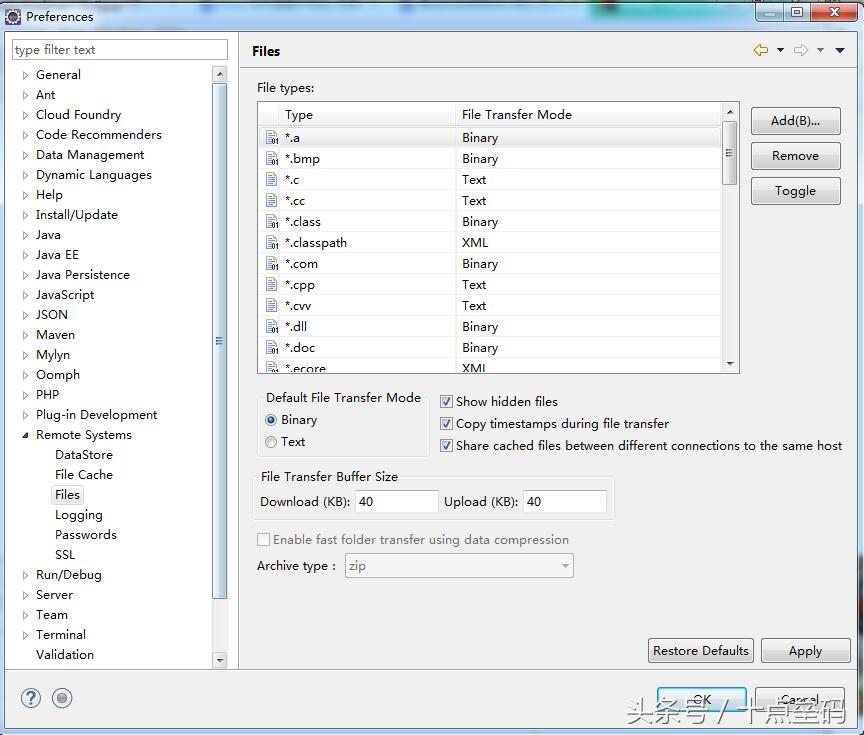Expand the General preferences node
Image resolution: width=864 pixels, height=735 pixels.
point(26,75)
